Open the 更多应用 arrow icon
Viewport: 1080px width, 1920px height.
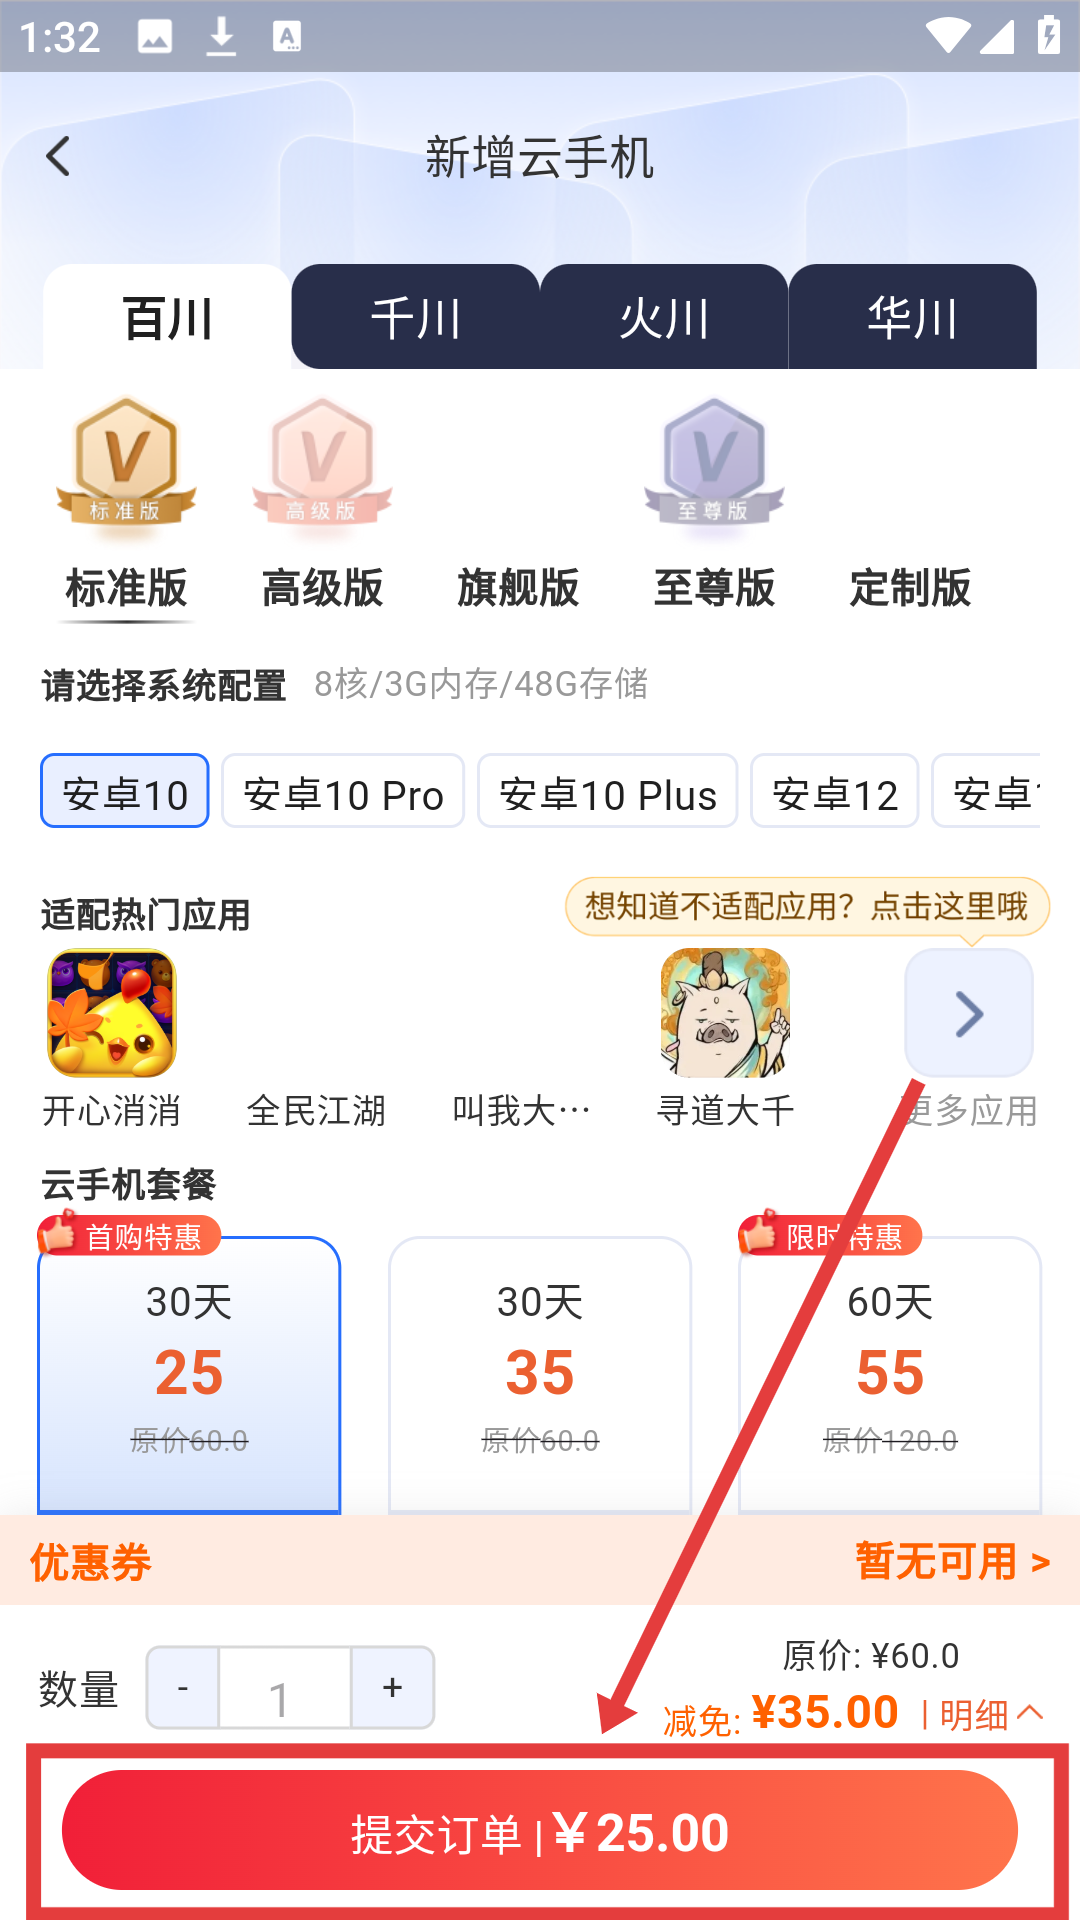point(969,1013)
